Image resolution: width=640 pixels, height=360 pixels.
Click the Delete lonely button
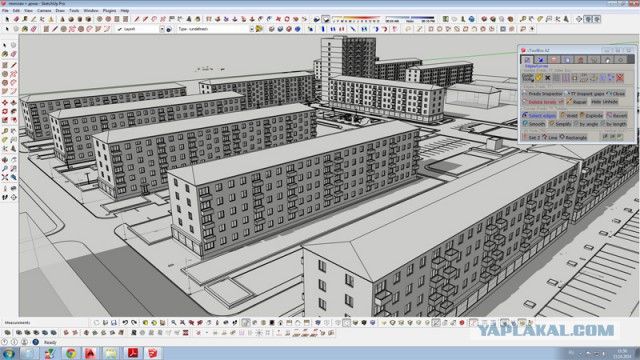pos(542,102)
